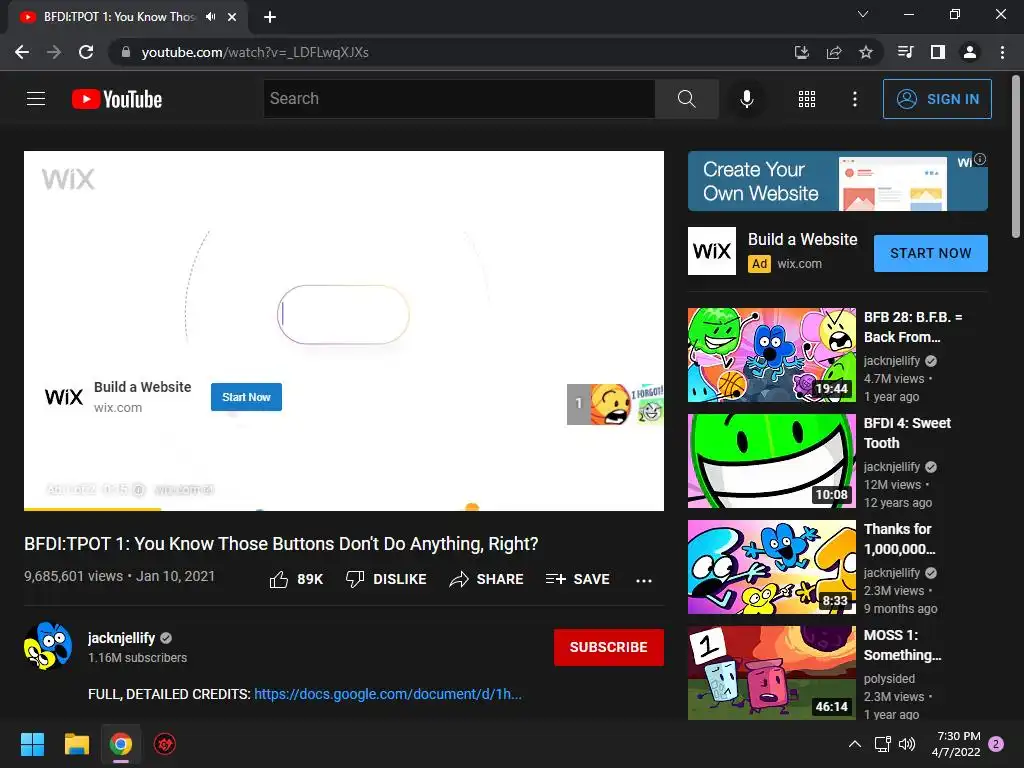Reload the page with refresh icon
This screenshot has height=768, width=1024.
pos(86,52)
